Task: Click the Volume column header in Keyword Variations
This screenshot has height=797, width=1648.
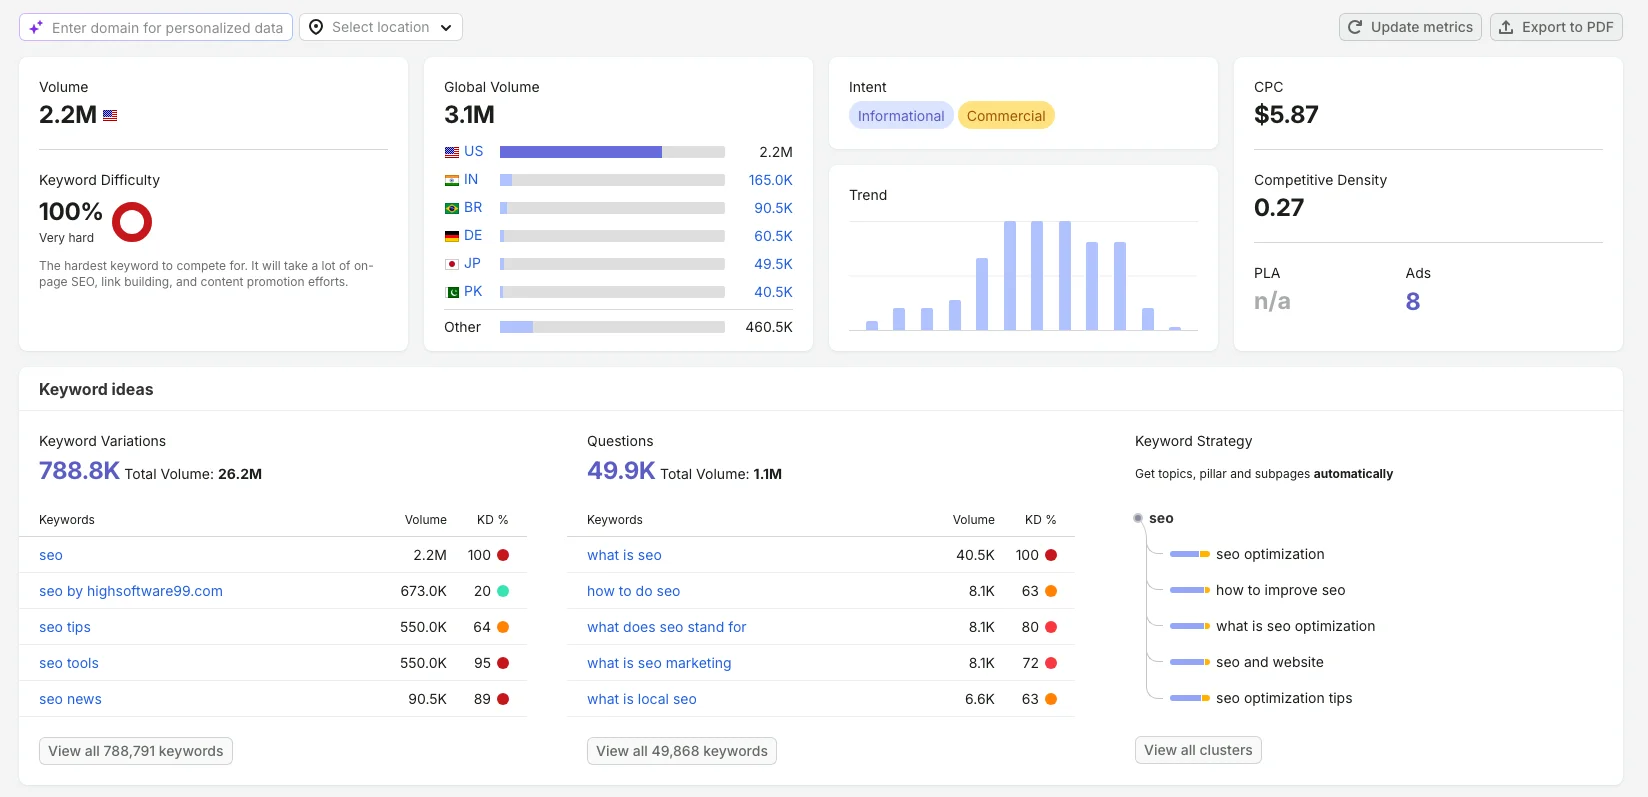Action: 426,520
